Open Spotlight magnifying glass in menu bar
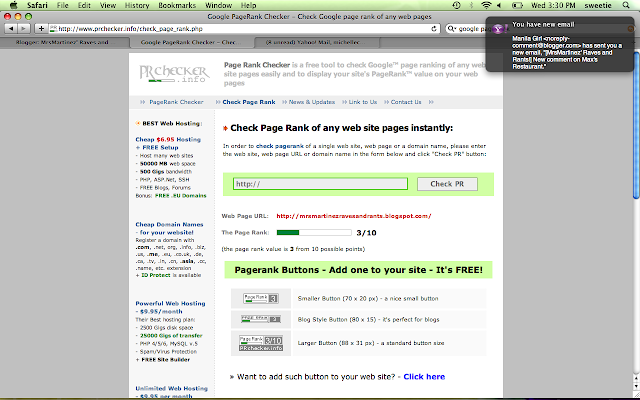640x400 pixels. (626, 5)
